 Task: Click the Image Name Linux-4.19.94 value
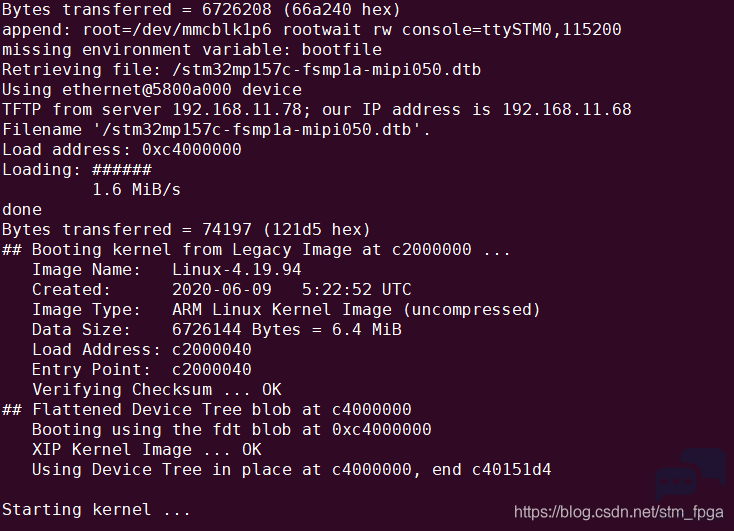tap(236, 270)
